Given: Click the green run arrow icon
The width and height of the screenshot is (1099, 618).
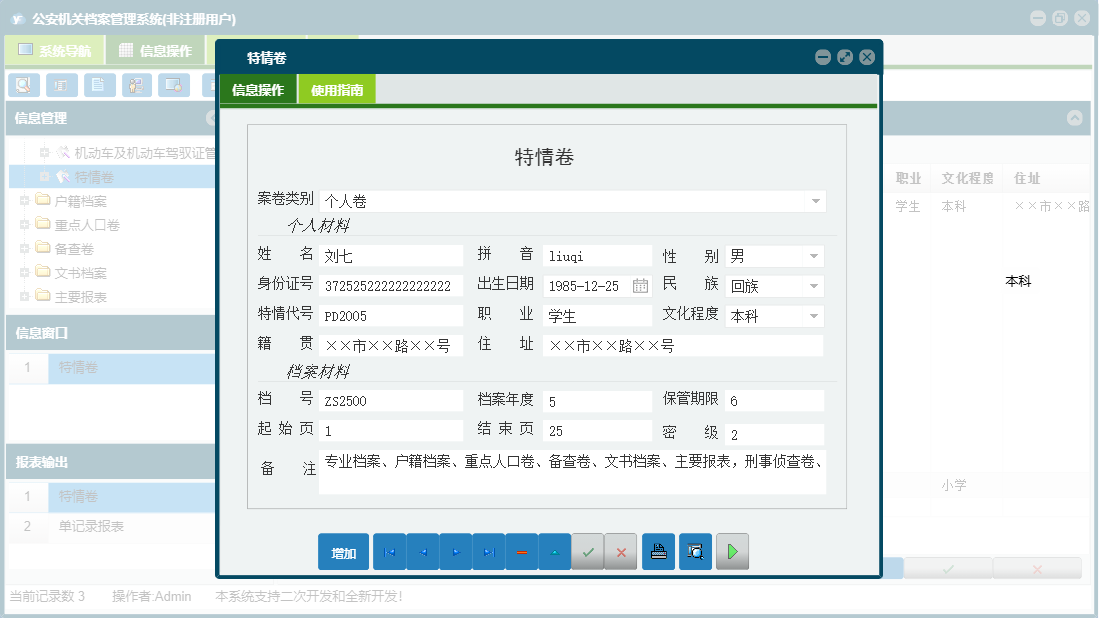Looking at the screenshot, I should point(732,551).
